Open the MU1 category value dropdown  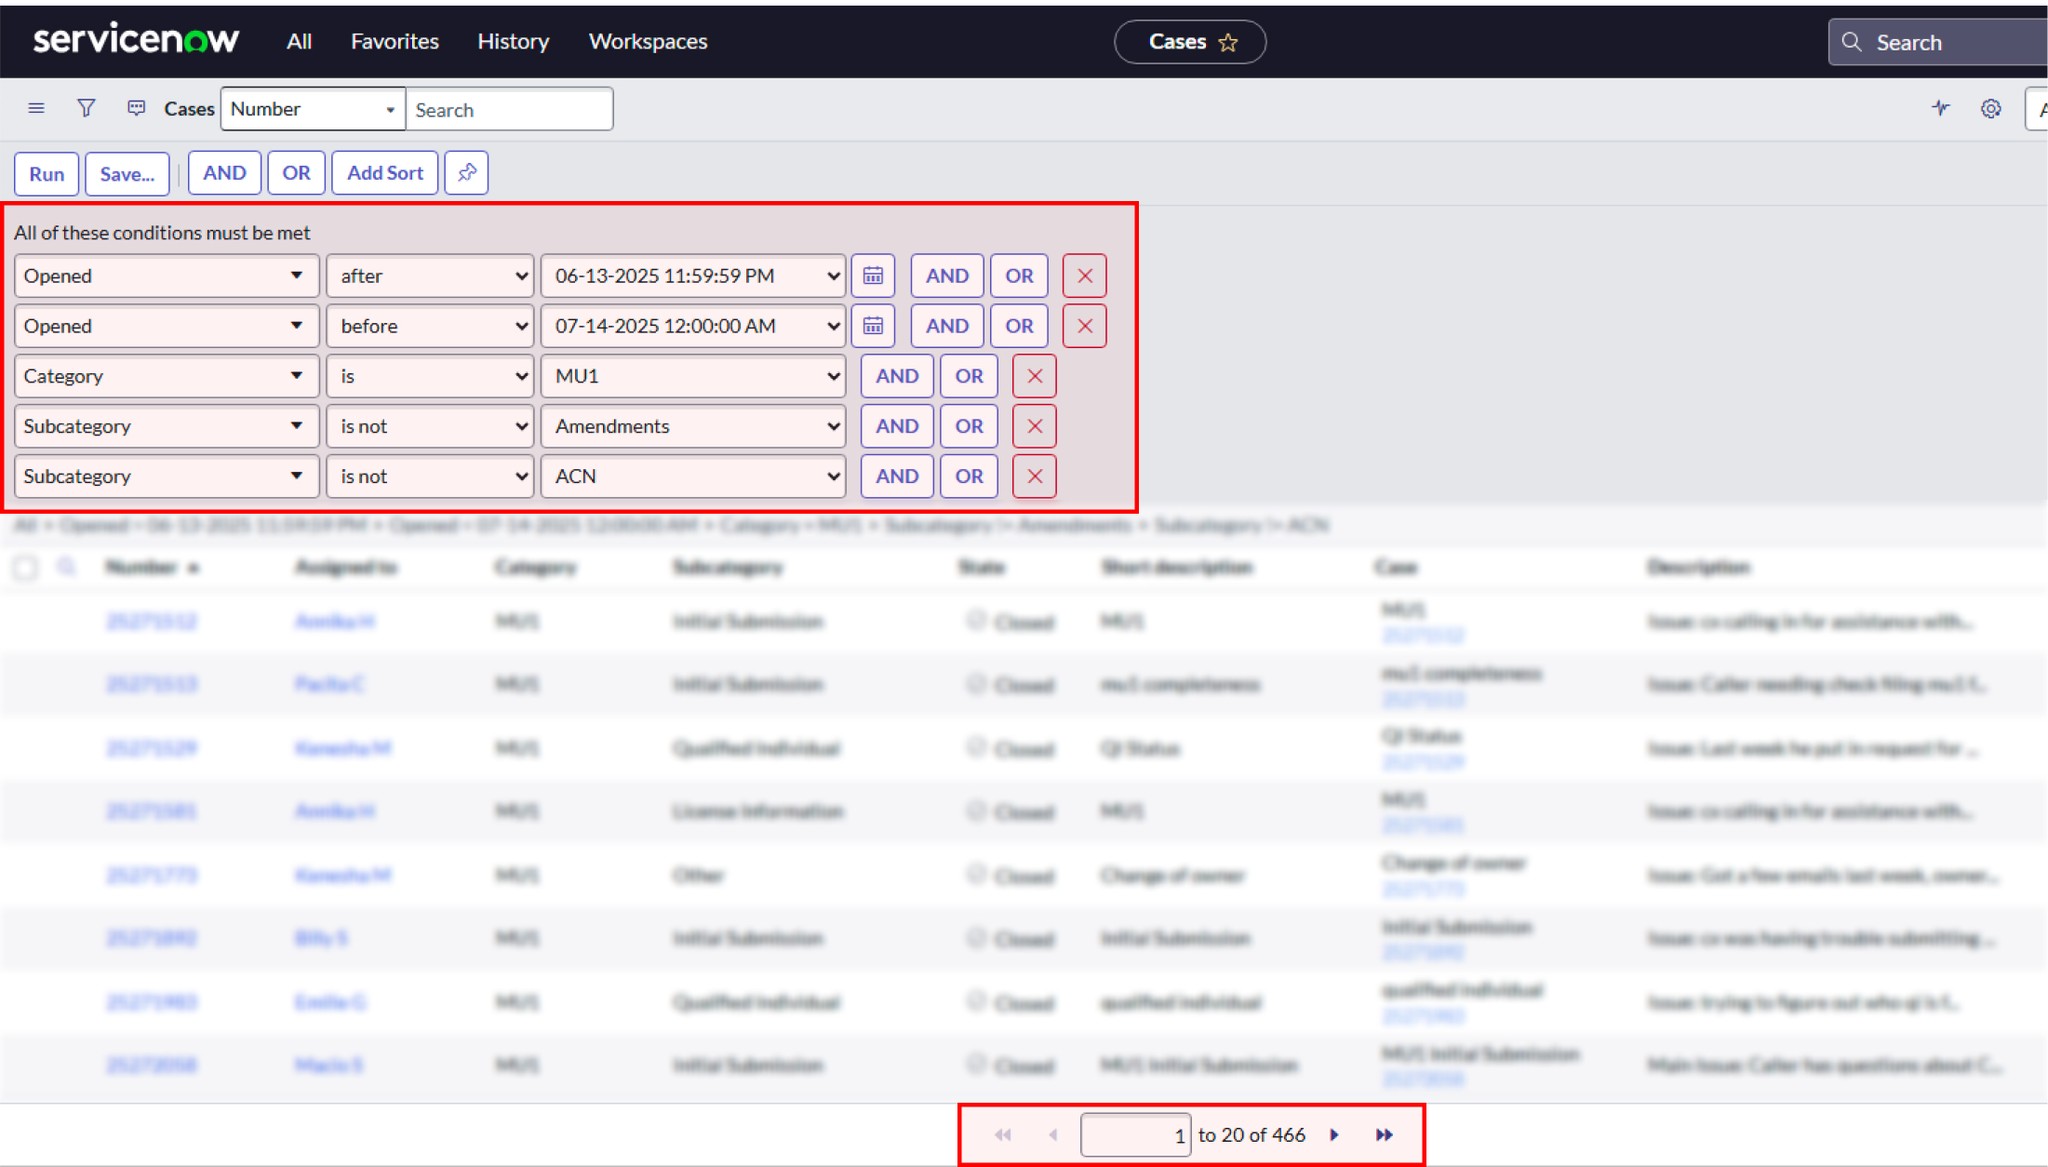pos(693,377)
